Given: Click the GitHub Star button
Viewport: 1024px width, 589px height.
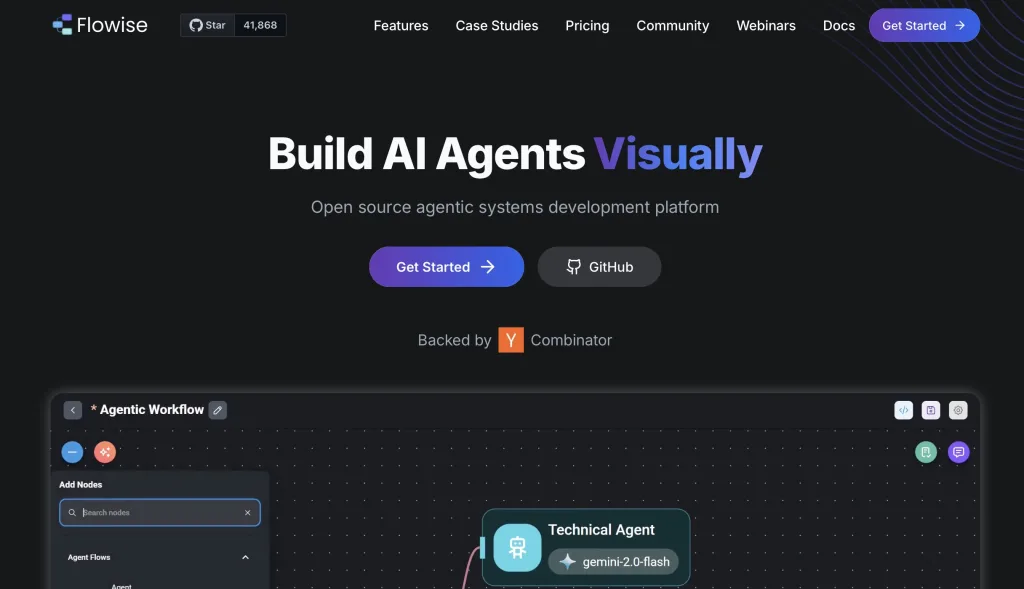Looking at the screenshot, I should coord(207,25).
